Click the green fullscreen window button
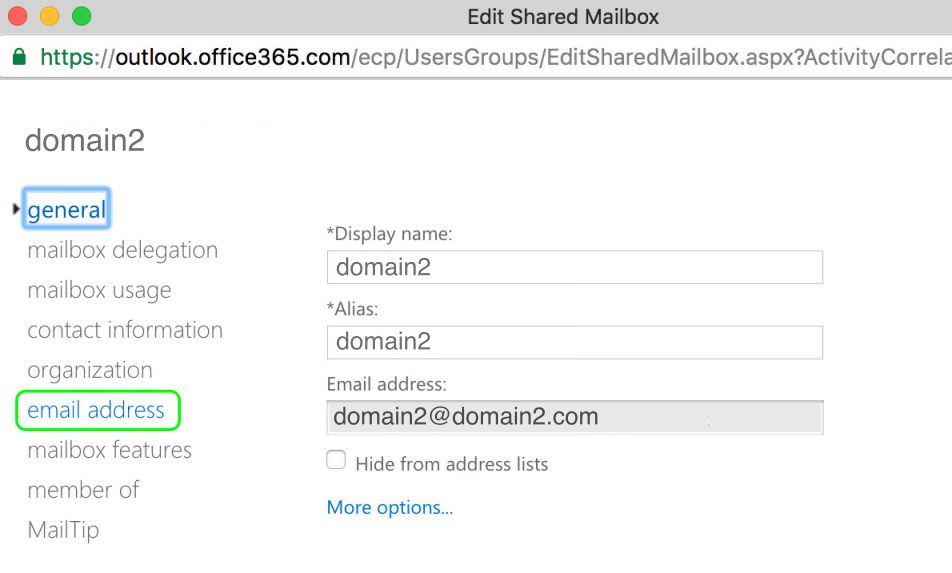952x573 pixels. (81, 16)
